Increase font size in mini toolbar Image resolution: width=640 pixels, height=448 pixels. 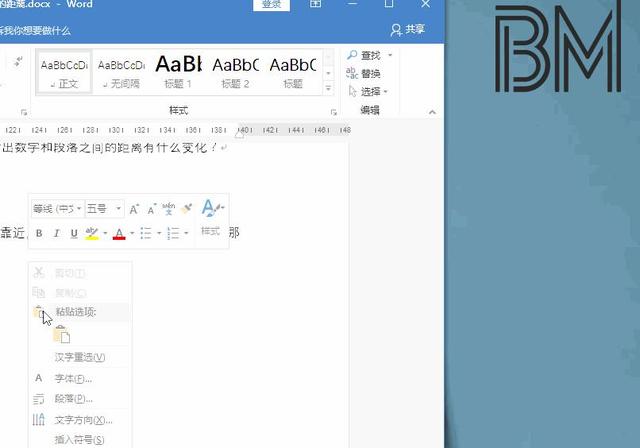coord(134,209)
